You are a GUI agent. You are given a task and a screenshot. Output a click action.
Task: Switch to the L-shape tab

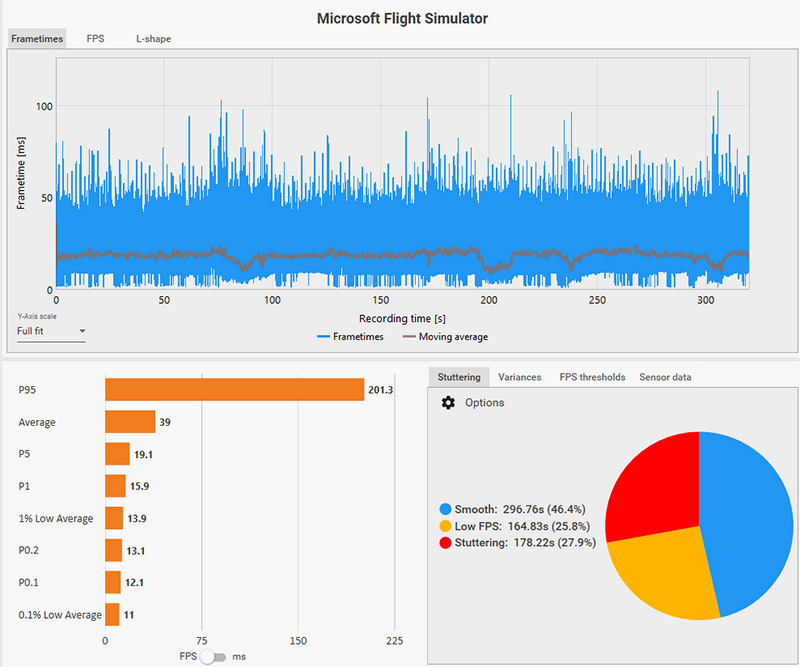(153, 39)
